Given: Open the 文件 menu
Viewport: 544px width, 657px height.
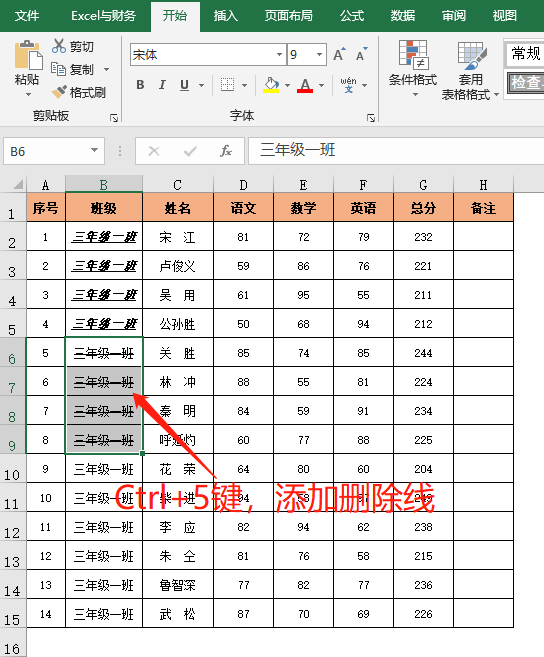Looking at the screenshot, I should tap(27, 16).
